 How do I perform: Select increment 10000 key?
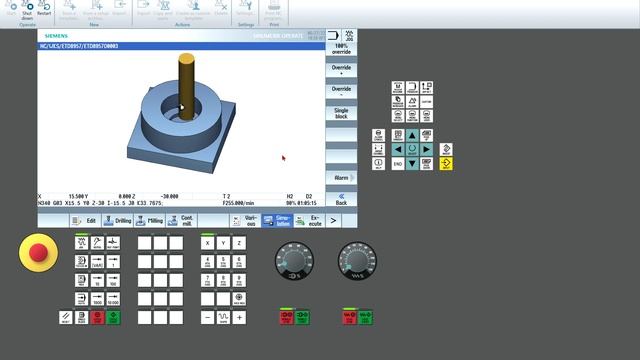[x=113, y=299]
